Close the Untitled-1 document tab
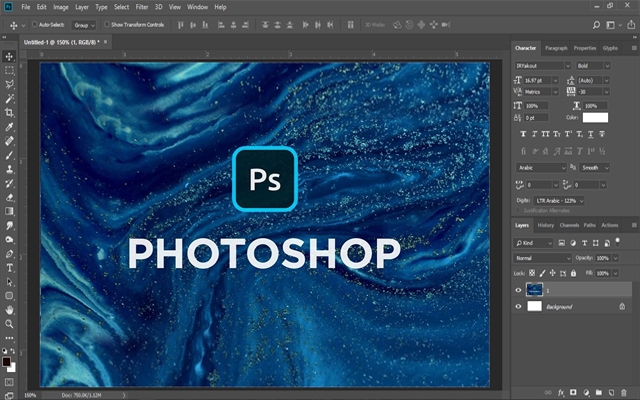The width and height of the screenshot is (640, 400). point(105,42)
